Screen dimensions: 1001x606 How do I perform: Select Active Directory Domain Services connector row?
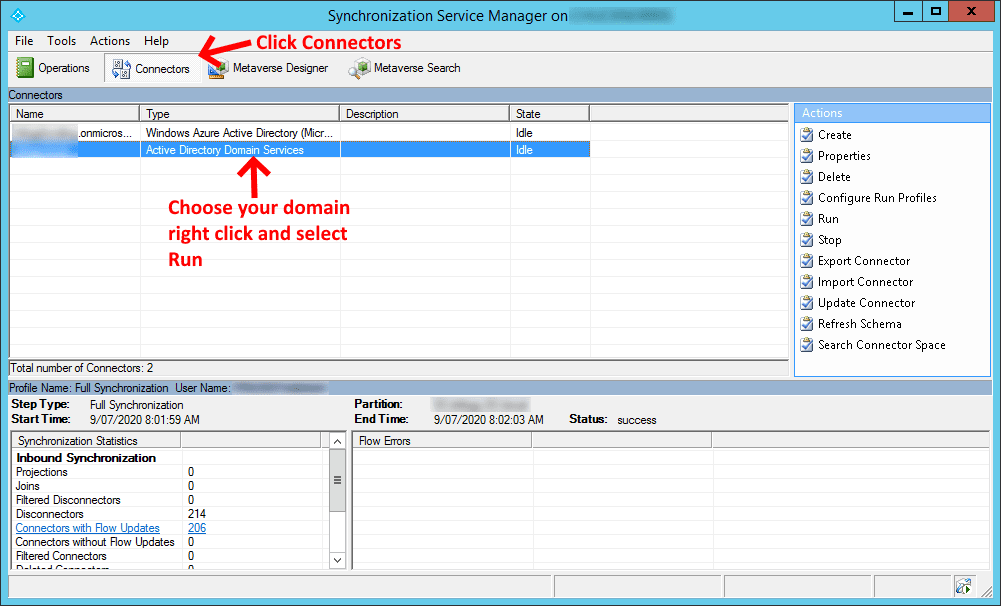tap(300, 150)
